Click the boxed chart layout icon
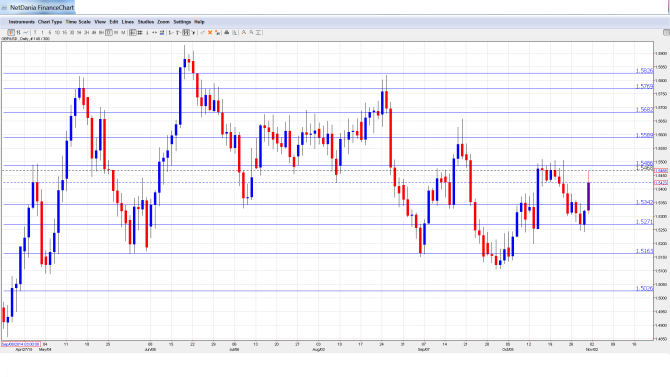 point(186,32)
